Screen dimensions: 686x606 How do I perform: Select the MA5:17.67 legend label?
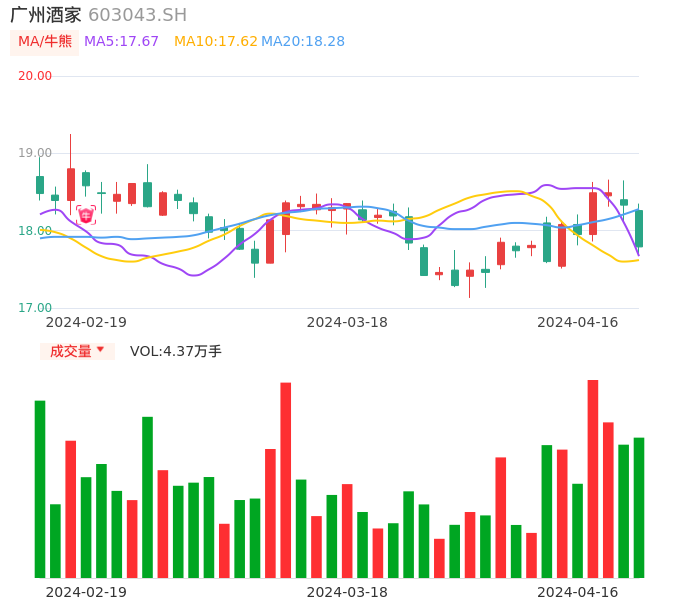click(x=121, y=42)
